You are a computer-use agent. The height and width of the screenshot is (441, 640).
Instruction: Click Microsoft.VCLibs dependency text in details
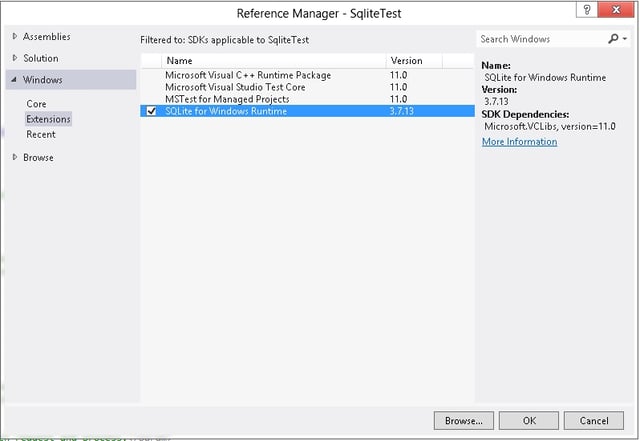(550, 127)
